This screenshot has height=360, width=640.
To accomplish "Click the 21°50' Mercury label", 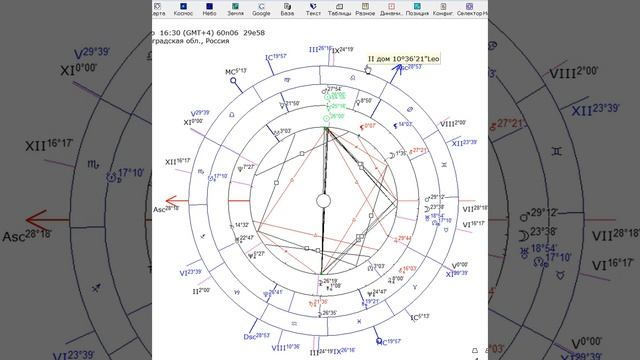I will [289, 104].
